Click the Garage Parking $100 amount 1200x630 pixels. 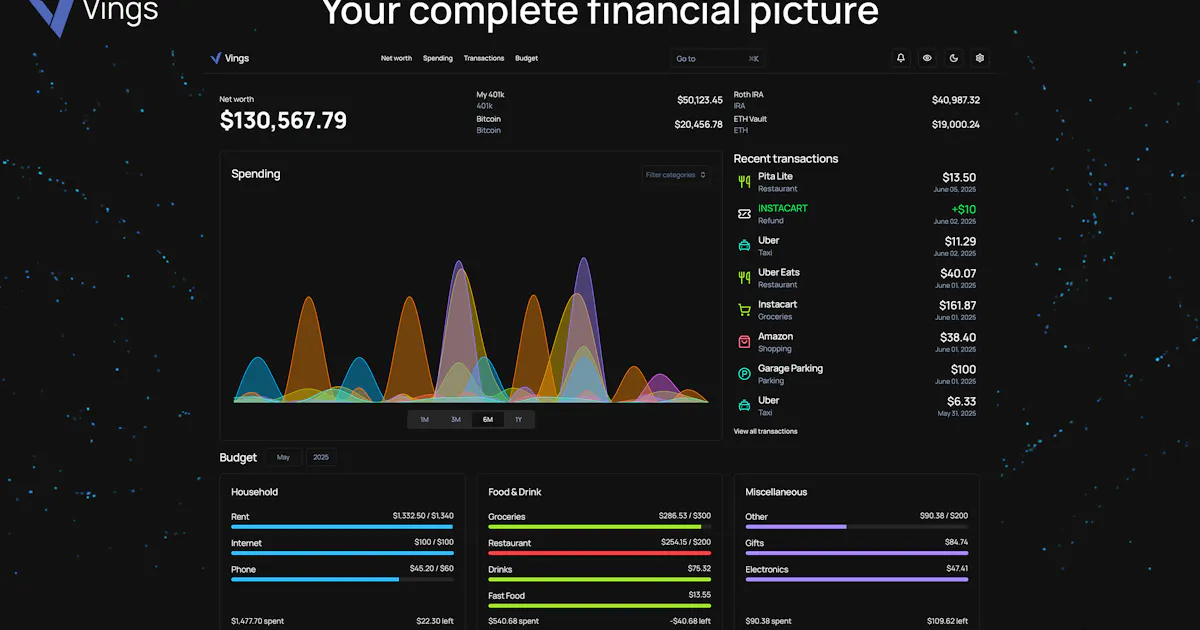pyautogui.click(x=963, y=369)
